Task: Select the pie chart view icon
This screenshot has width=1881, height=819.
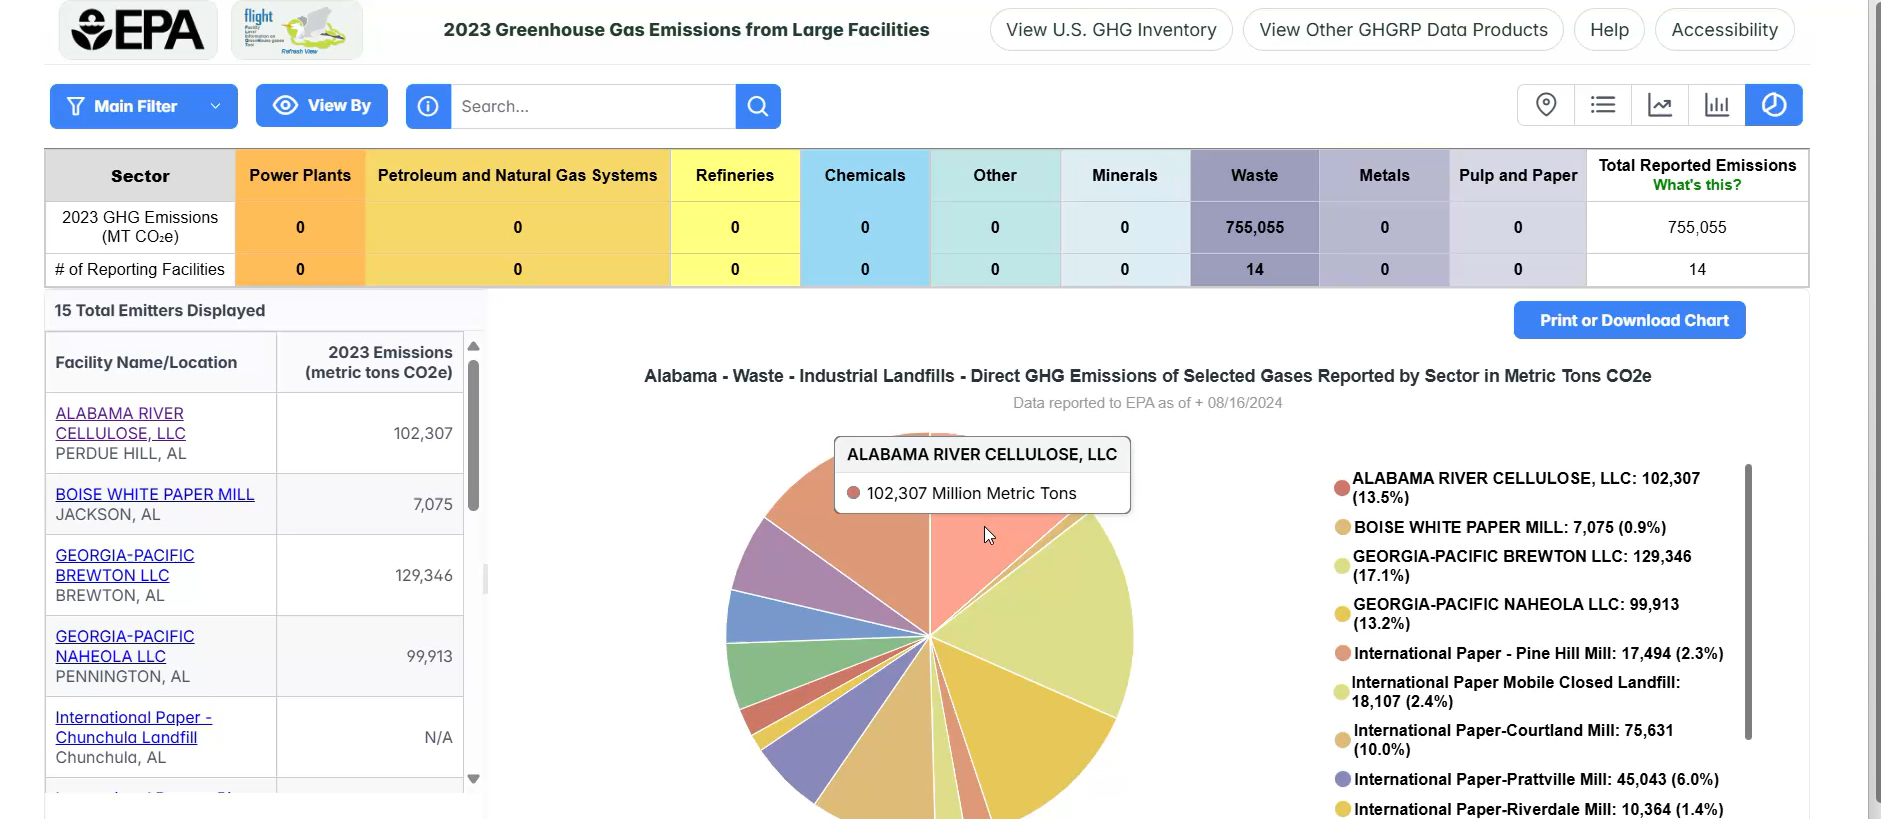Action: pos(1774,105)
